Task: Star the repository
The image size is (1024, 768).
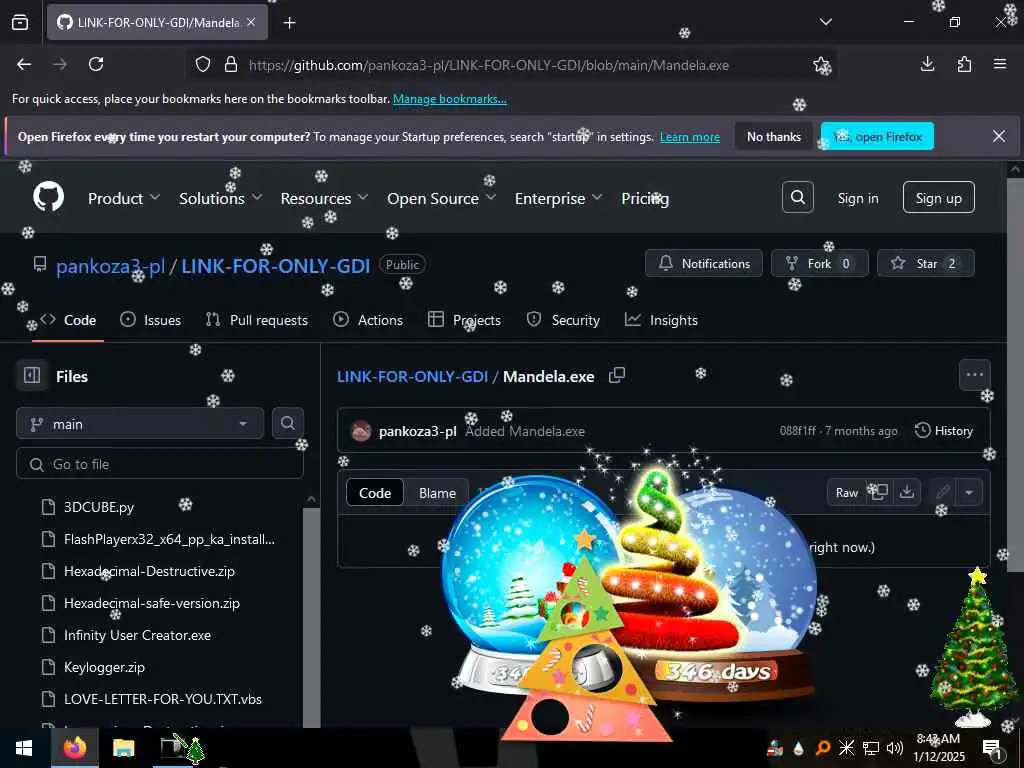Action: [x=925, y=263]
